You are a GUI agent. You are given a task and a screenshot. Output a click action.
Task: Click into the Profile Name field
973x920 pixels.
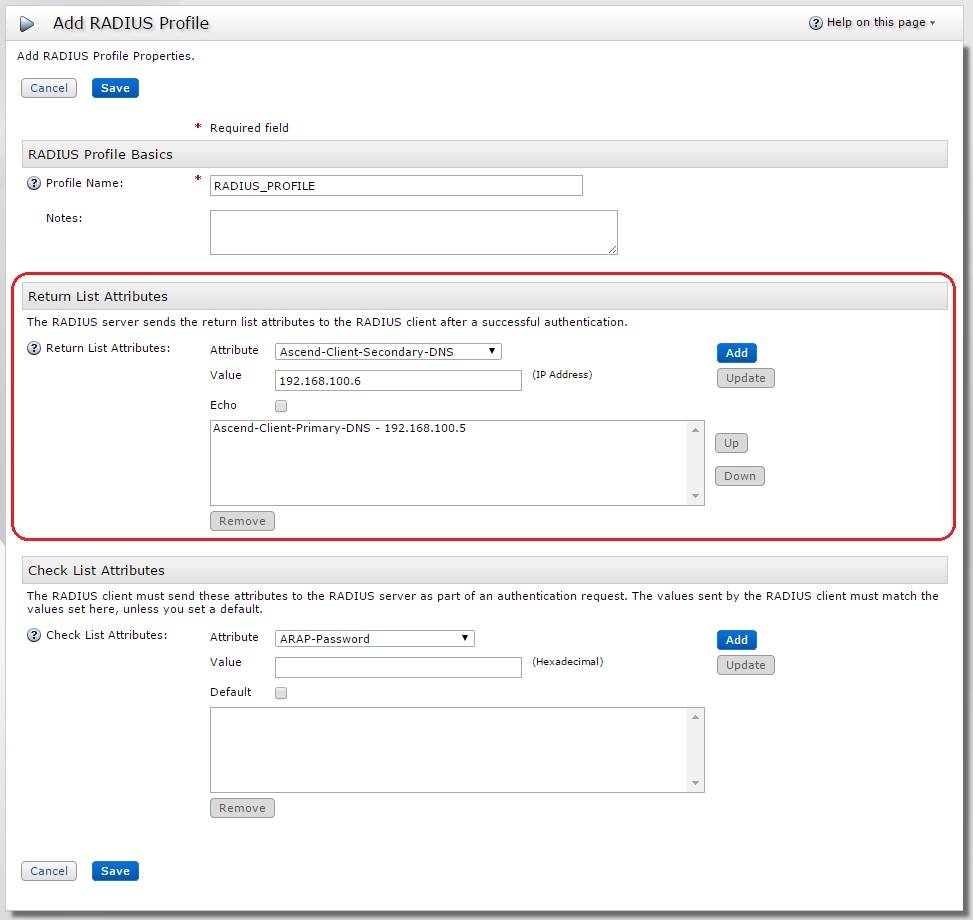click(396, 186)
